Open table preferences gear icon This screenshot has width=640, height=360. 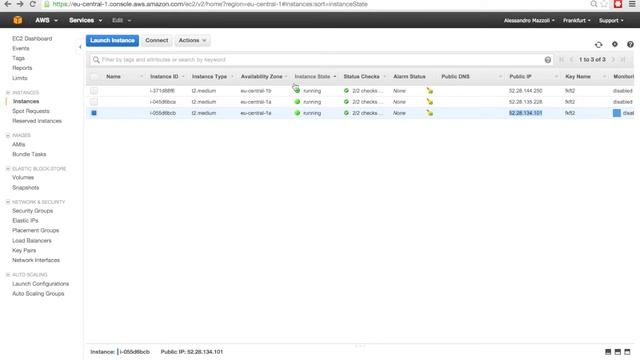click(615, 44)
